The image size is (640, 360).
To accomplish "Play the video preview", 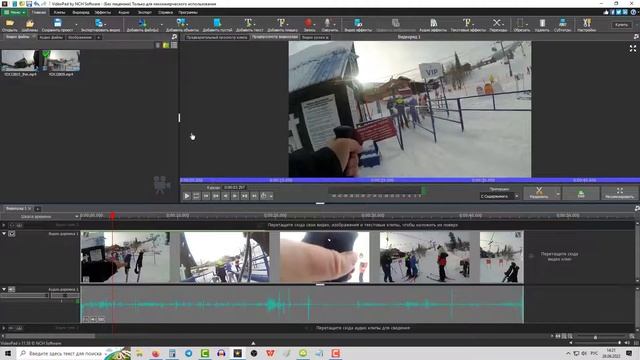I will point(187,196).
